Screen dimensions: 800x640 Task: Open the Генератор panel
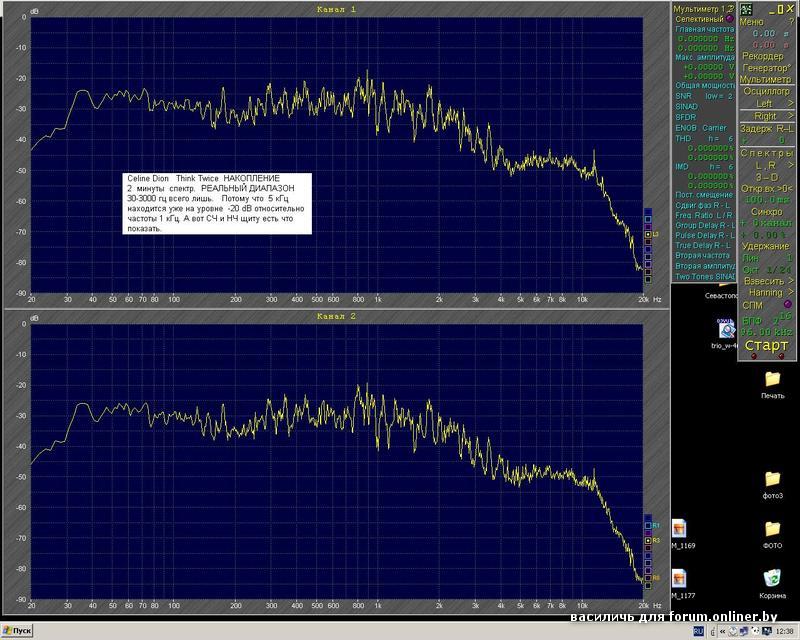pyautogui.click(x=764, y=67)
